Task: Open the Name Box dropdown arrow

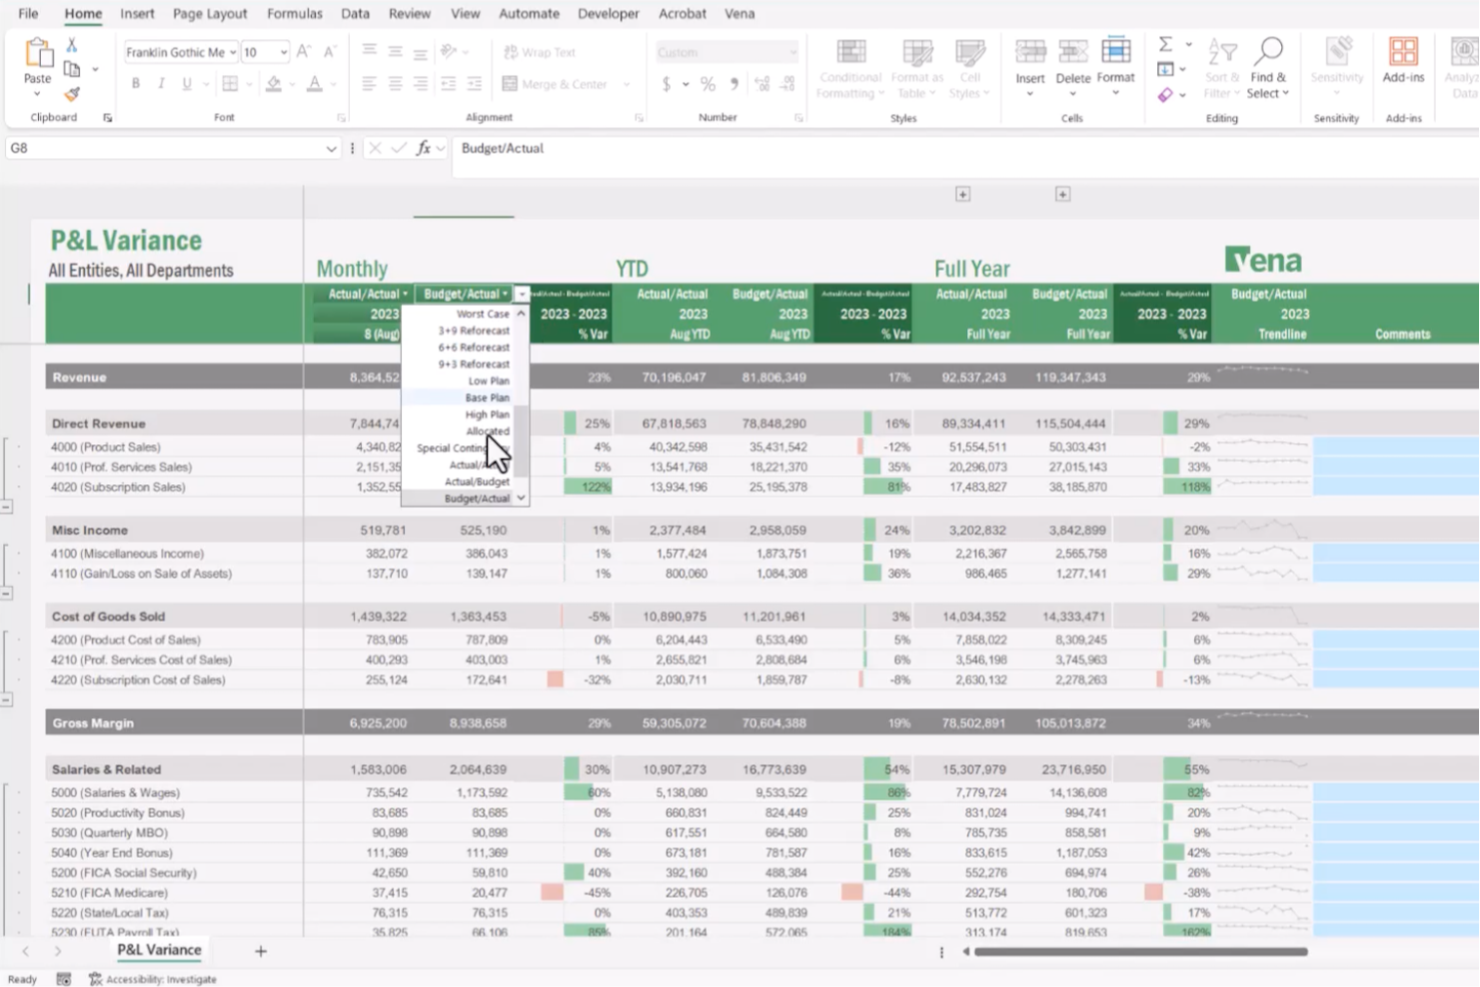Action: 331,148
